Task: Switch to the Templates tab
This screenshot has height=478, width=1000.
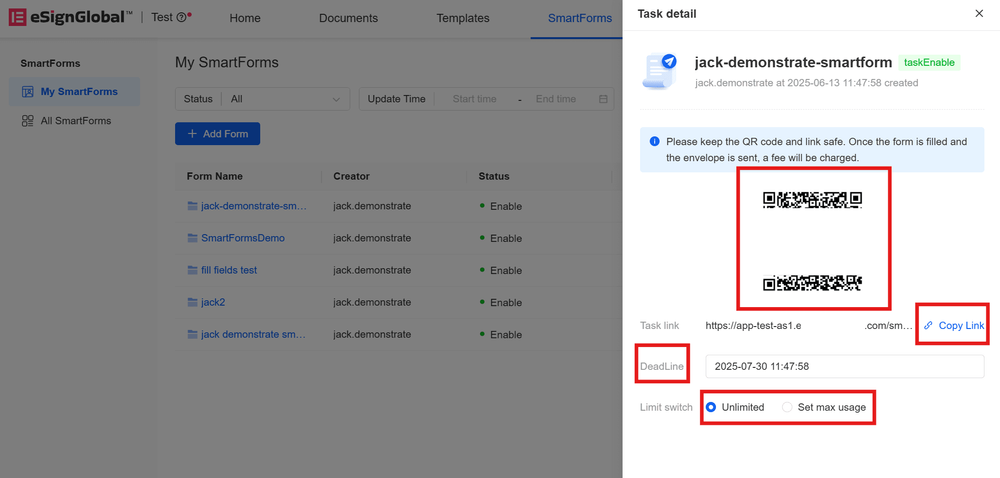Action: (463, 18)
